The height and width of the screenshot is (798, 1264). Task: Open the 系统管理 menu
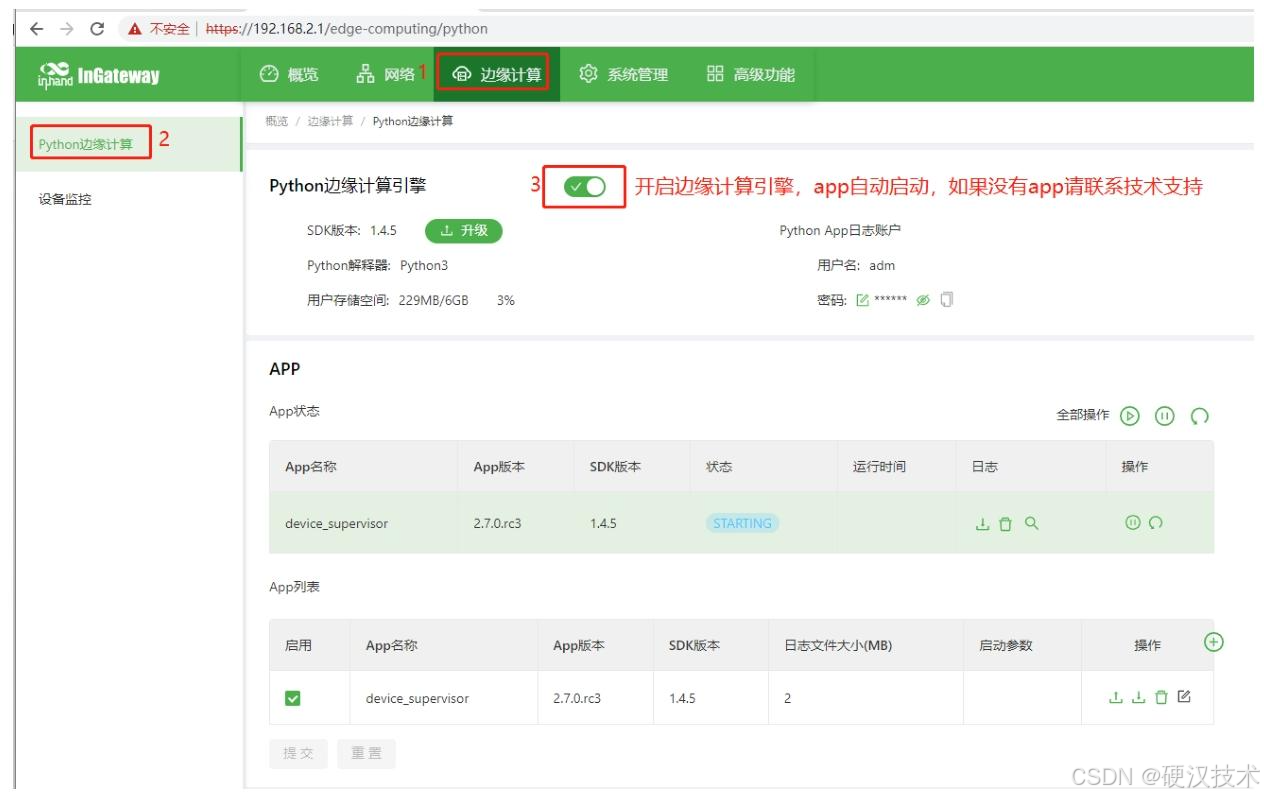[x=624, y=74]
